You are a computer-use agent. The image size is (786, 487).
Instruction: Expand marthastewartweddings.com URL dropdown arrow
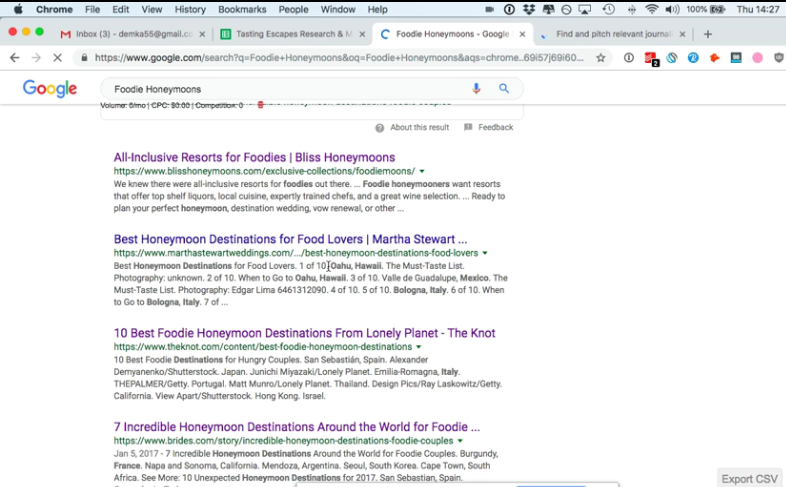(x=485, y=253)
